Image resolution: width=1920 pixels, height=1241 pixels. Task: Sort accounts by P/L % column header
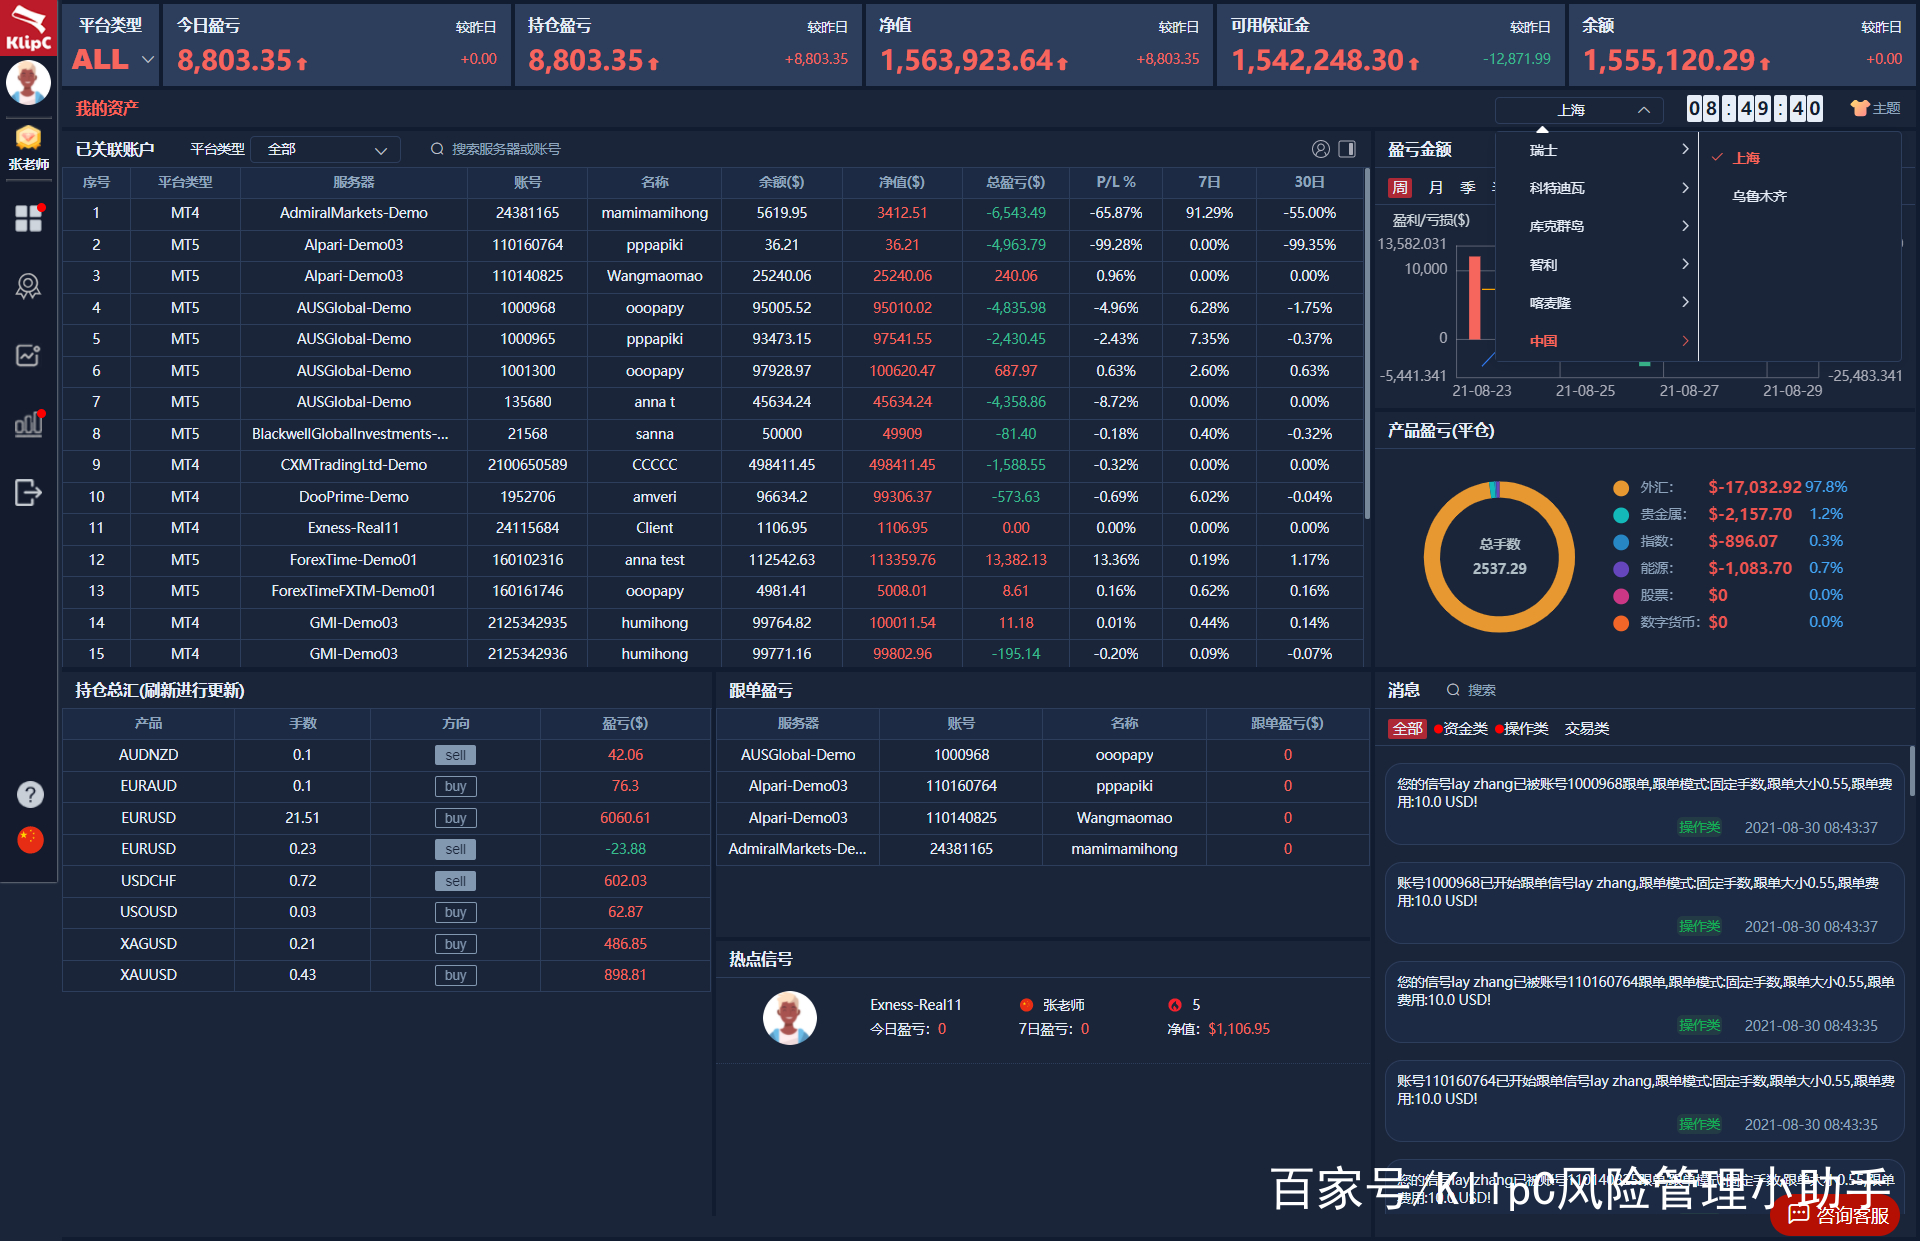tap(1115, 182)
